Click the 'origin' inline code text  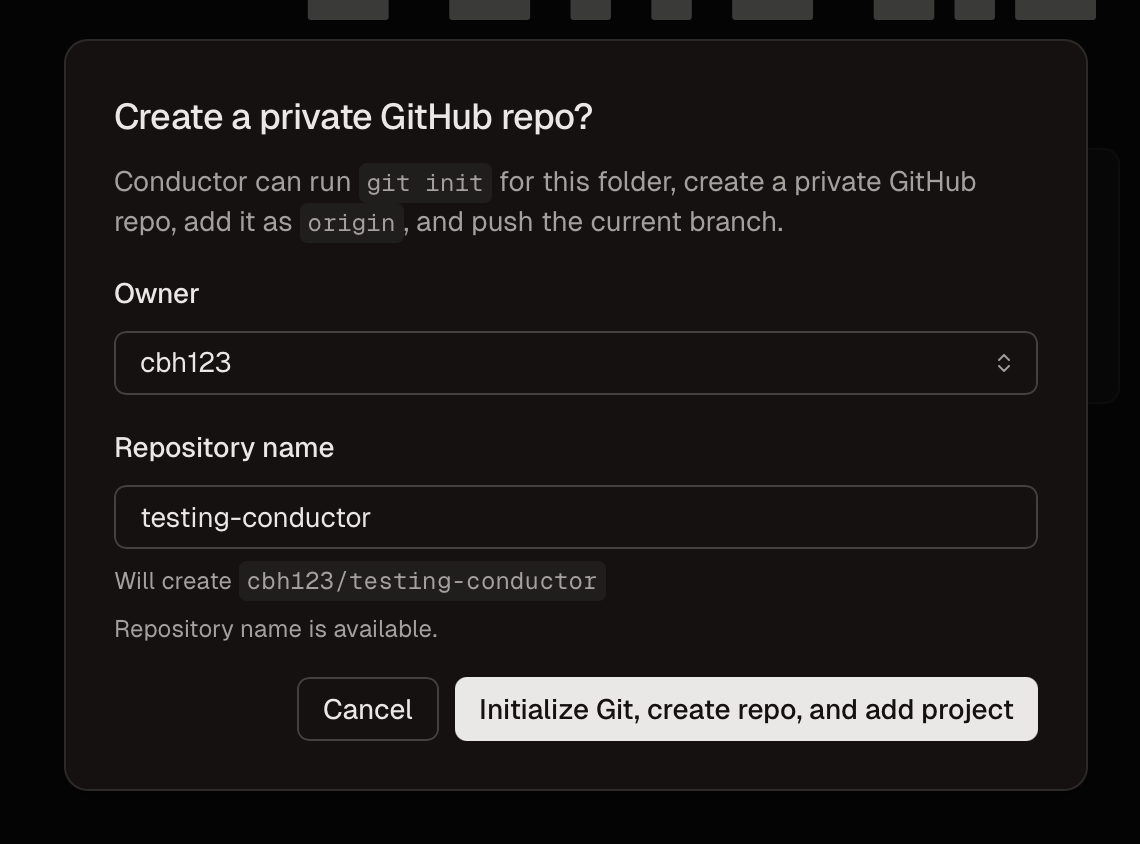[351, 222]
